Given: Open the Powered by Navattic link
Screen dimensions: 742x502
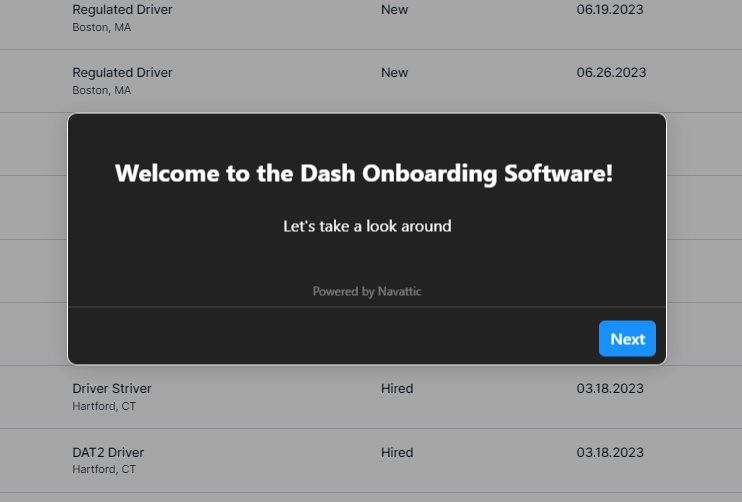Looking at the screenshot, I should [367, 291].
